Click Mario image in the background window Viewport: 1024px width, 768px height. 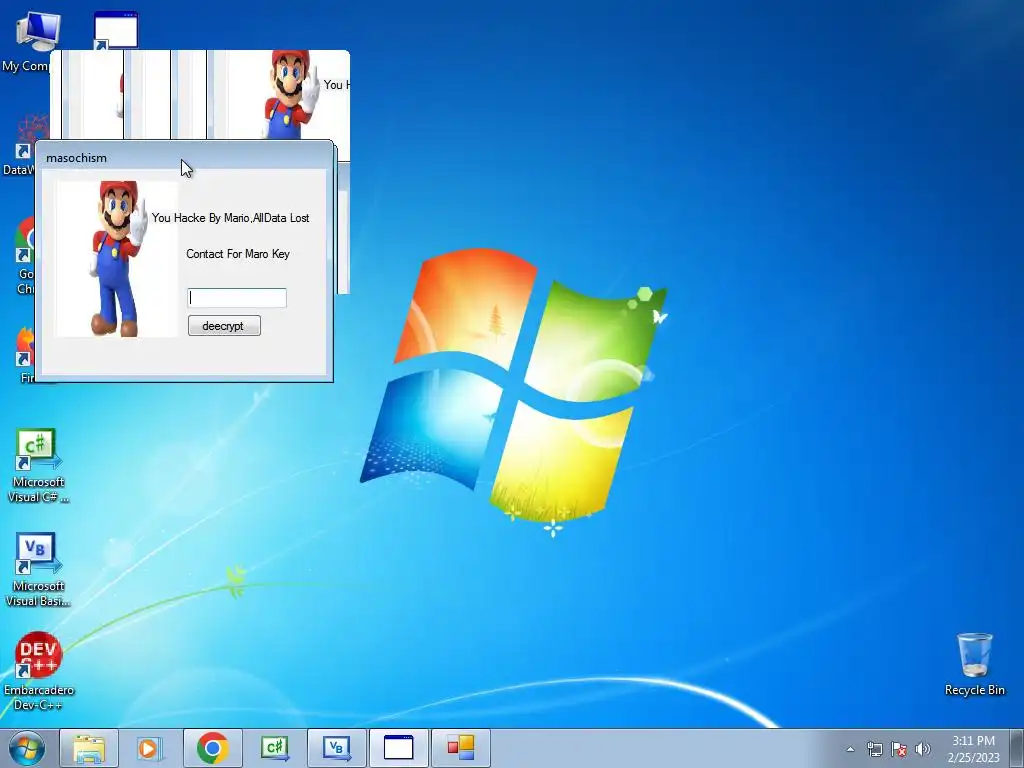click(x=292, y=95)
